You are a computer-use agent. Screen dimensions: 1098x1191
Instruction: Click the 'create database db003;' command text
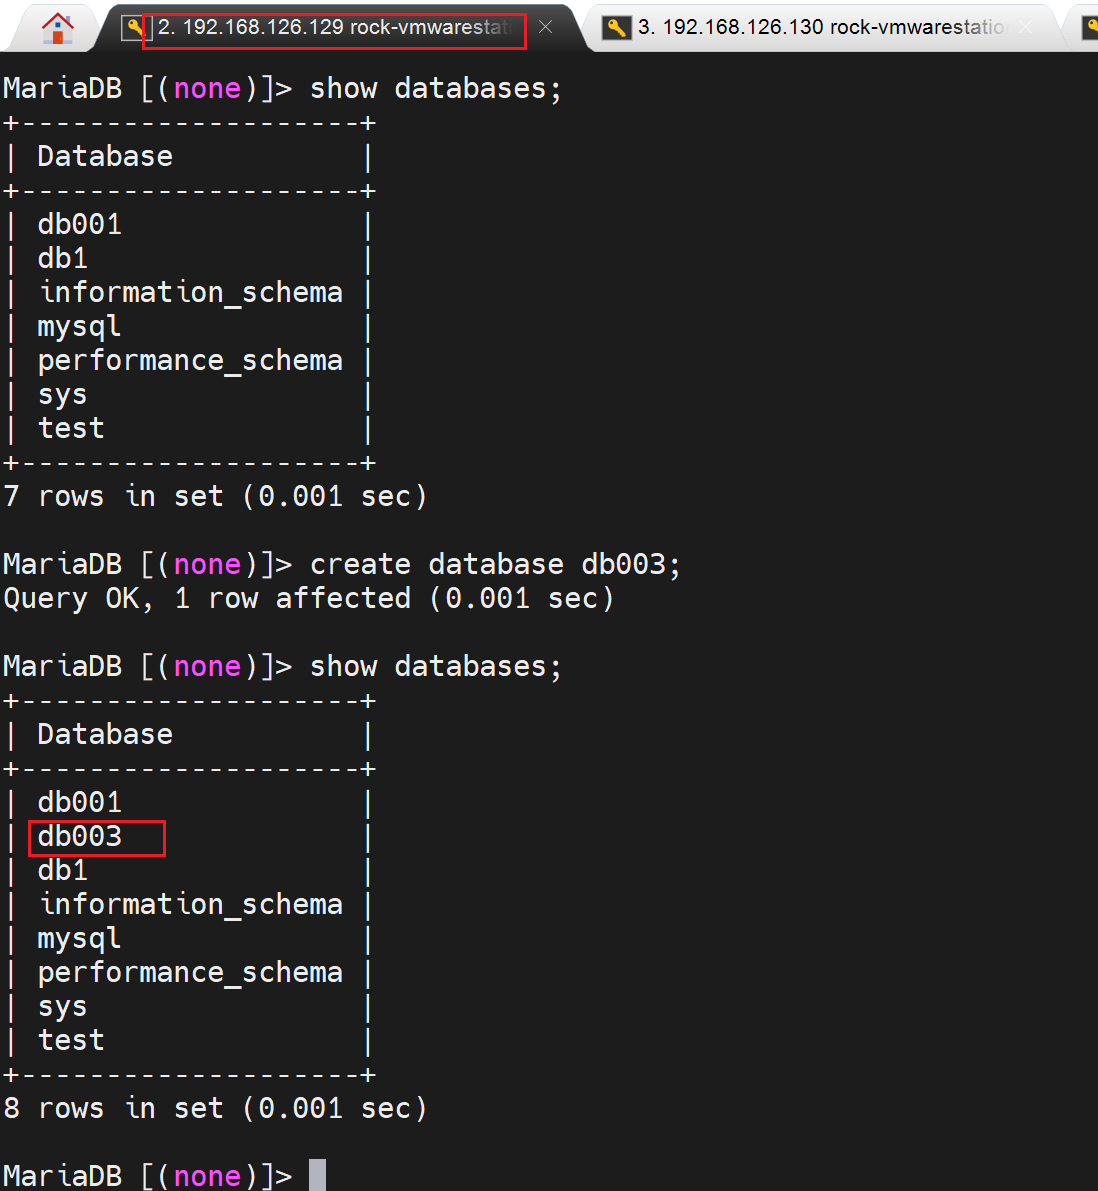click(x=495, y=564)
